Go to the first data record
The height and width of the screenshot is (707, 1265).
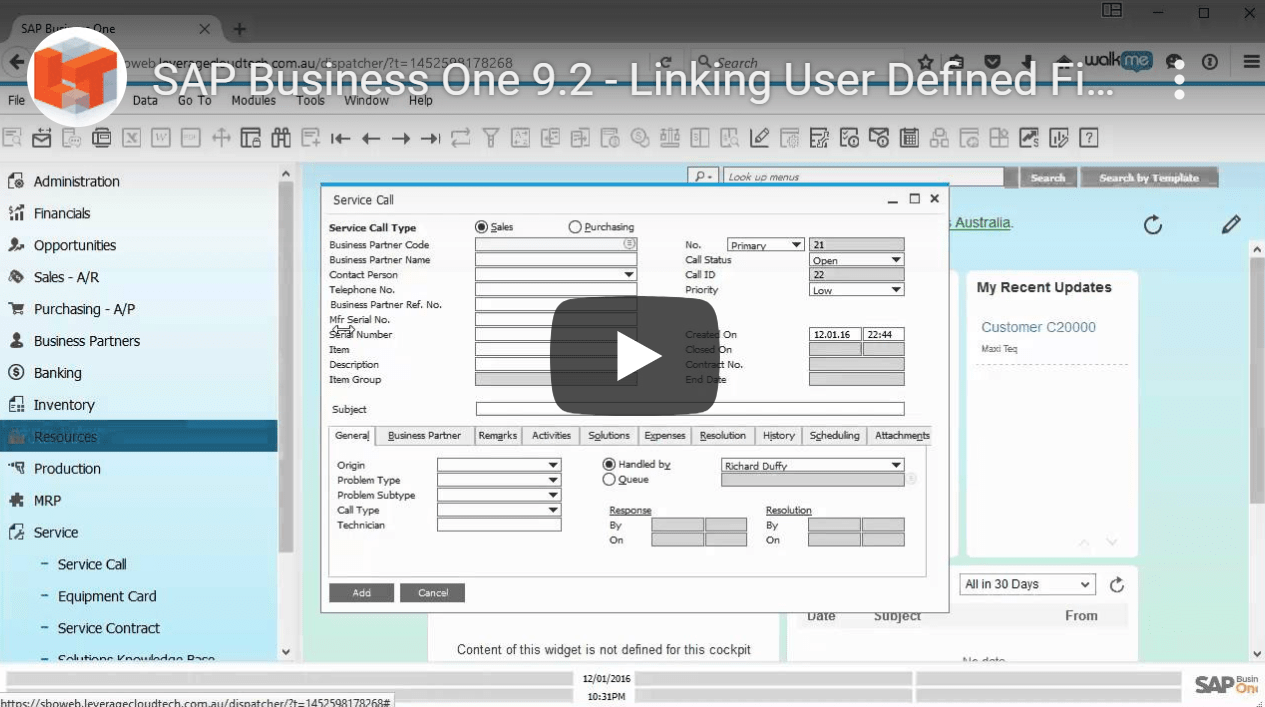click(340, 138)
